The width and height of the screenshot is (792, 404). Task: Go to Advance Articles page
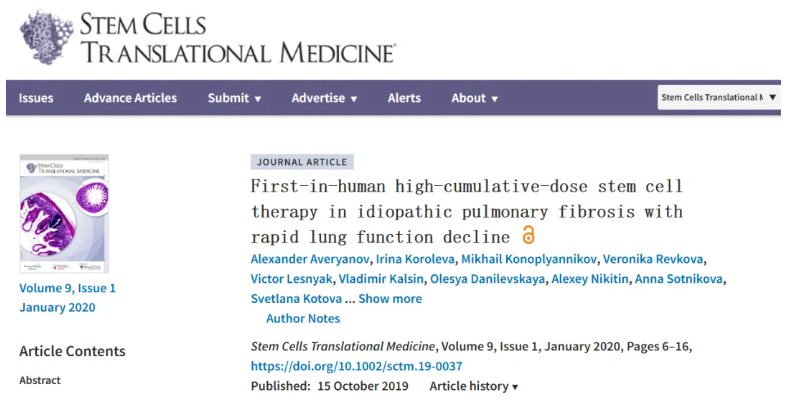[x=130, y=98]
